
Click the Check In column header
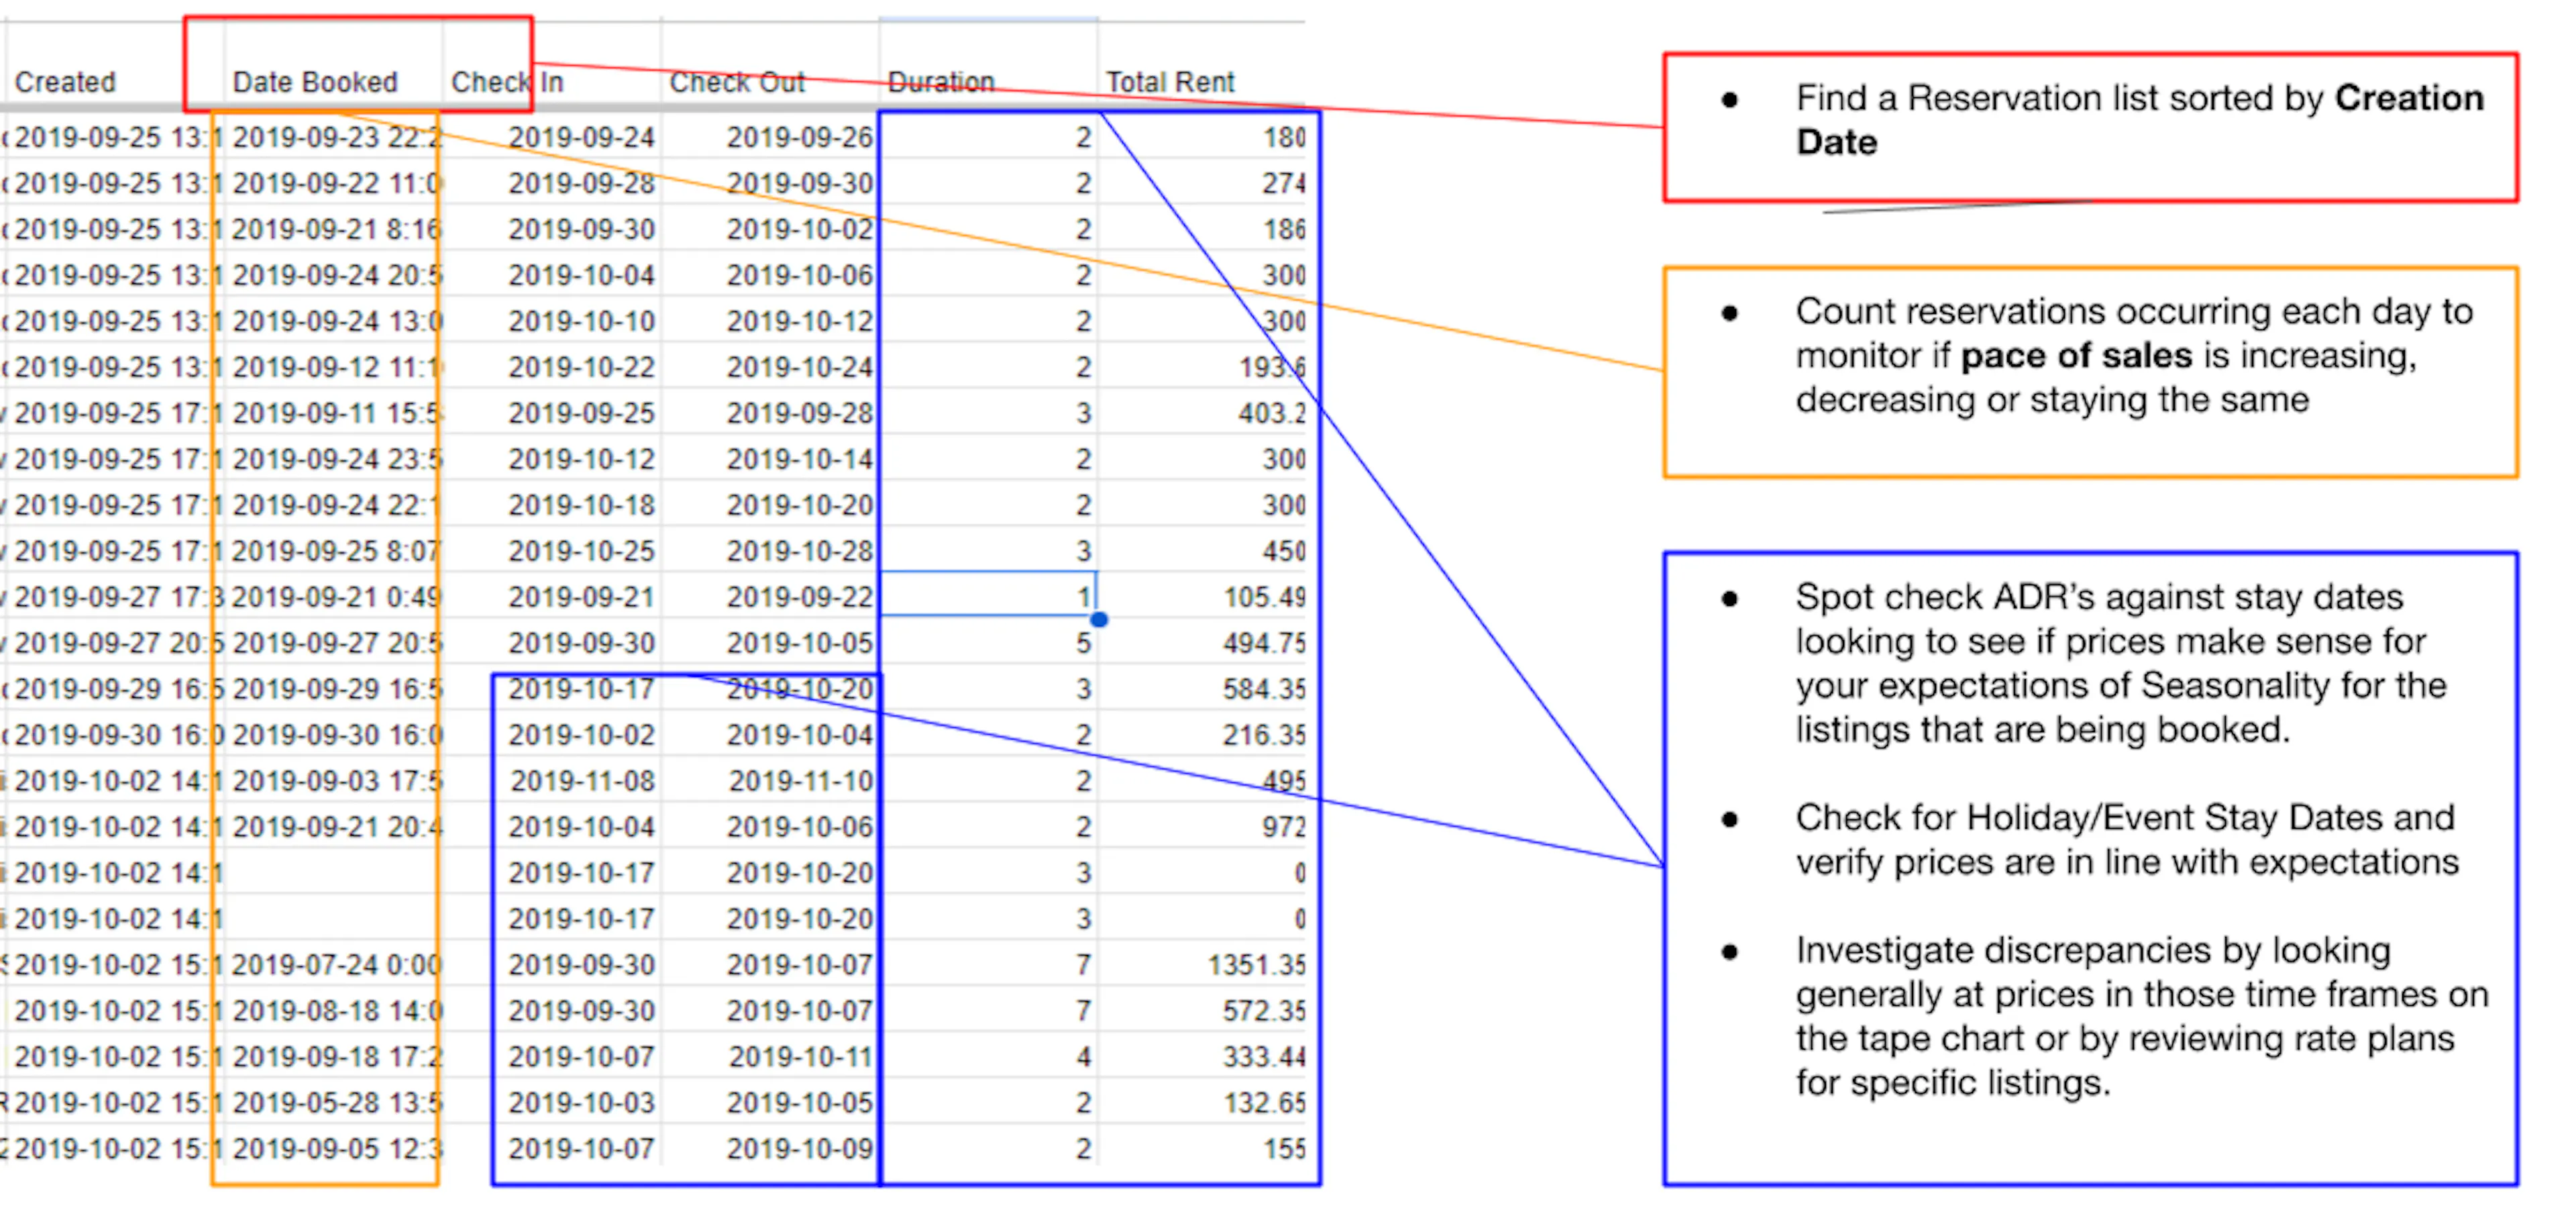pyautogui.click(x=507, y=82)
